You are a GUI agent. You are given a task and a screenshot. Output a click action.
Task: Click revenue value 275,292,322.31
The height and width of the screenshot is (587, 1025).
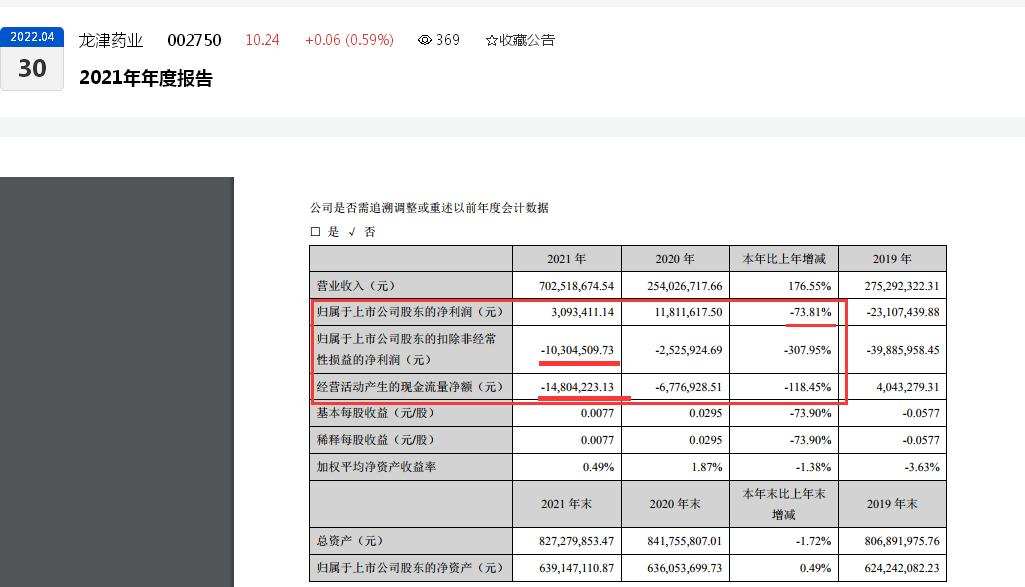[901, 286]
